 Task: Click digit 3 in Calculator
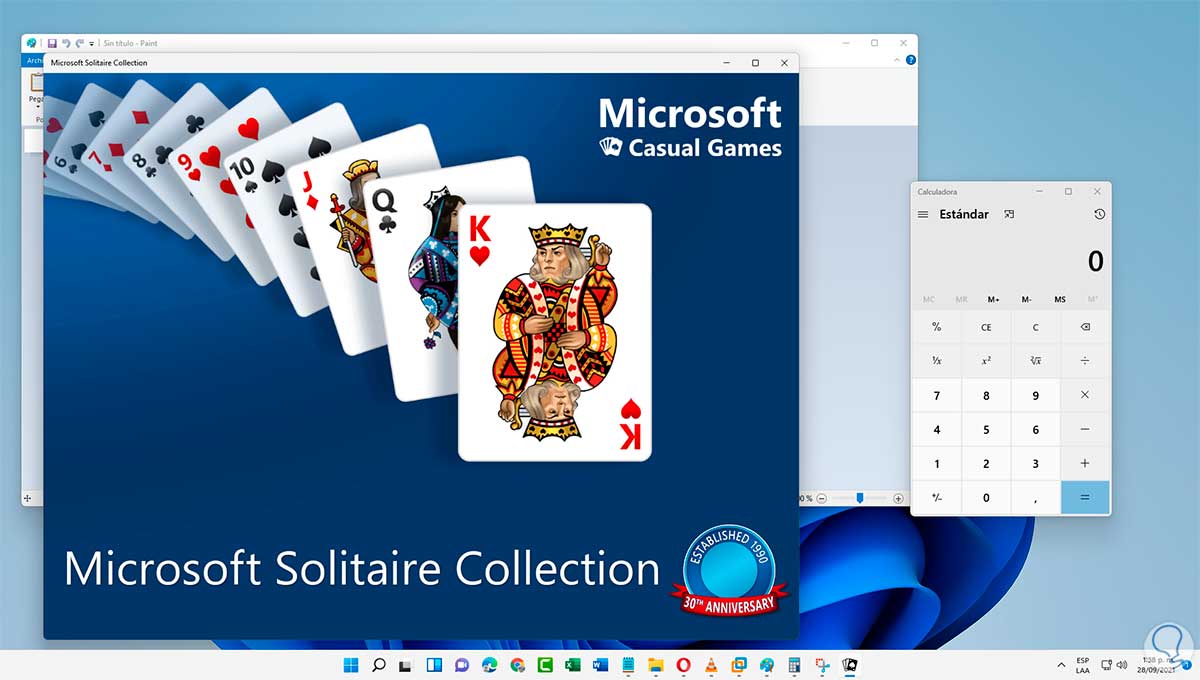click(x=1035, y=464)
